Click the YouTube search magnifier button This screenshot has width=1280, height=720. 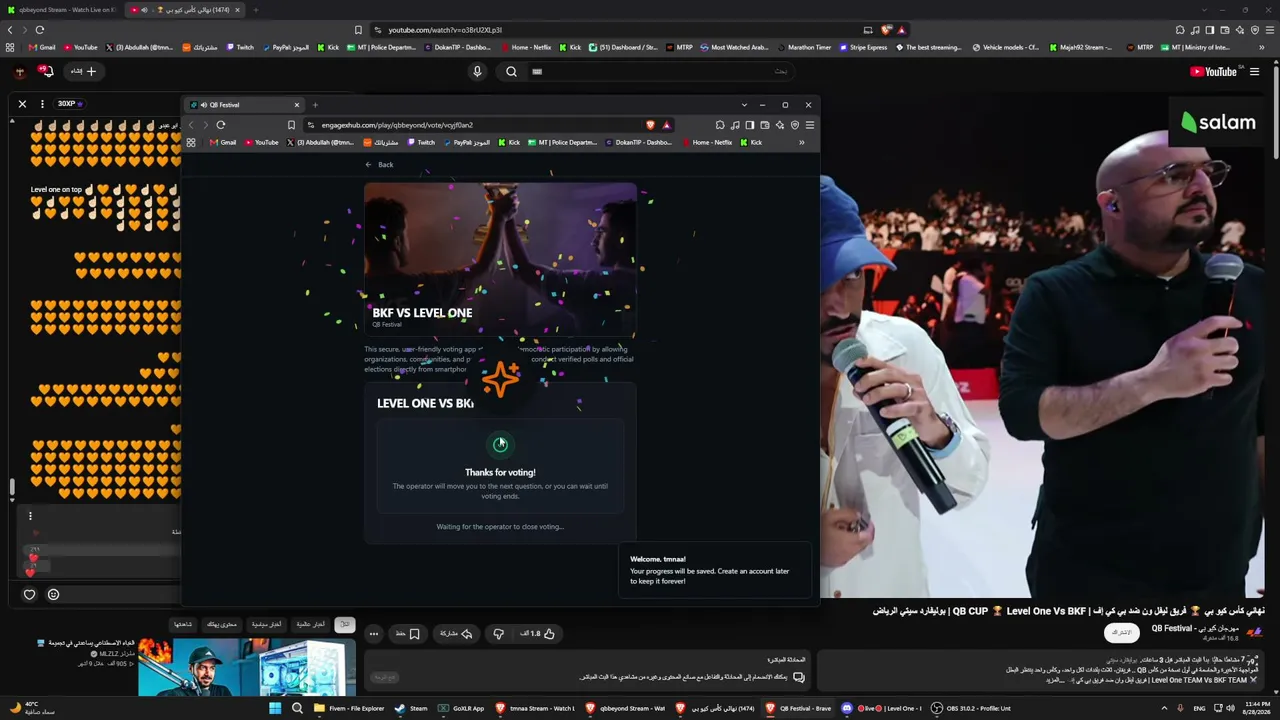[x=511, y=71]
